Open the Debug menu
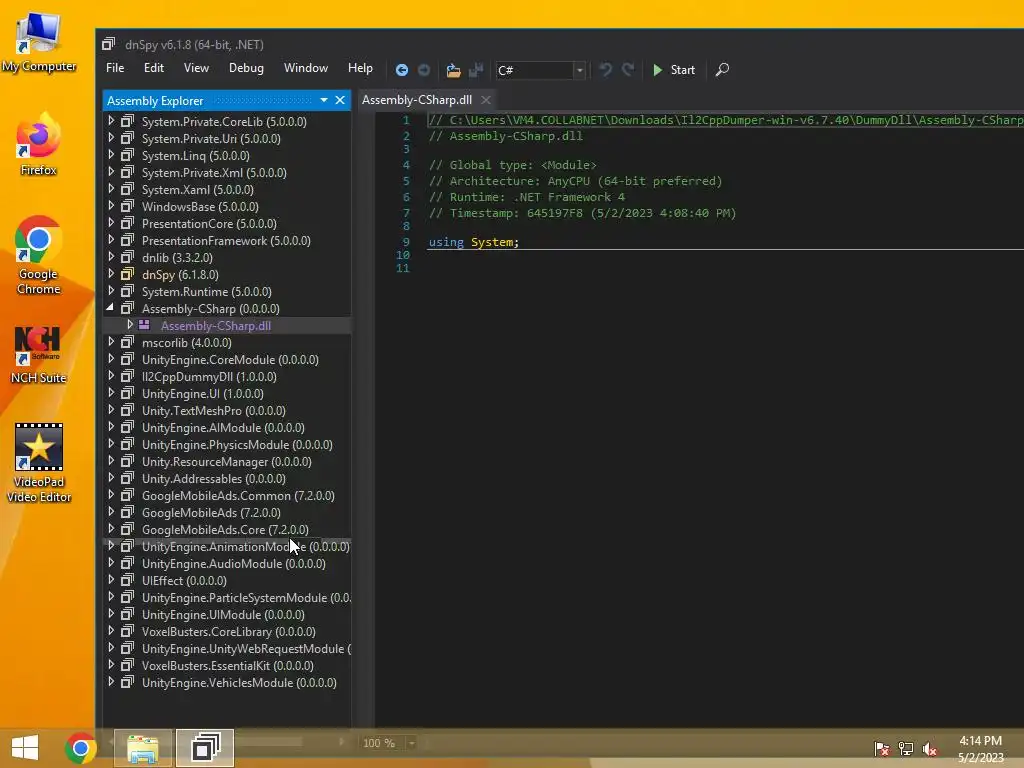This screenshot has height=768, width=1024. click(246, 68)
